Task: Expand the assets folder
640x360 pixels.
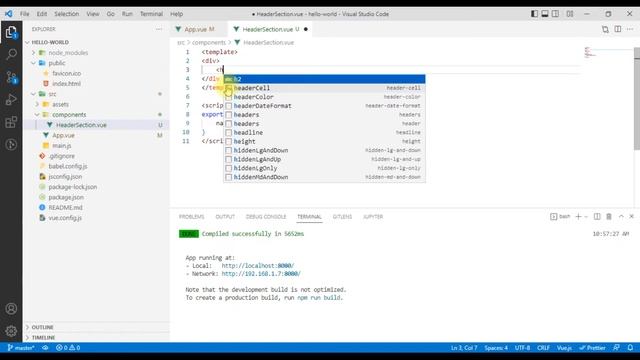Action: [x=37, y=104]
